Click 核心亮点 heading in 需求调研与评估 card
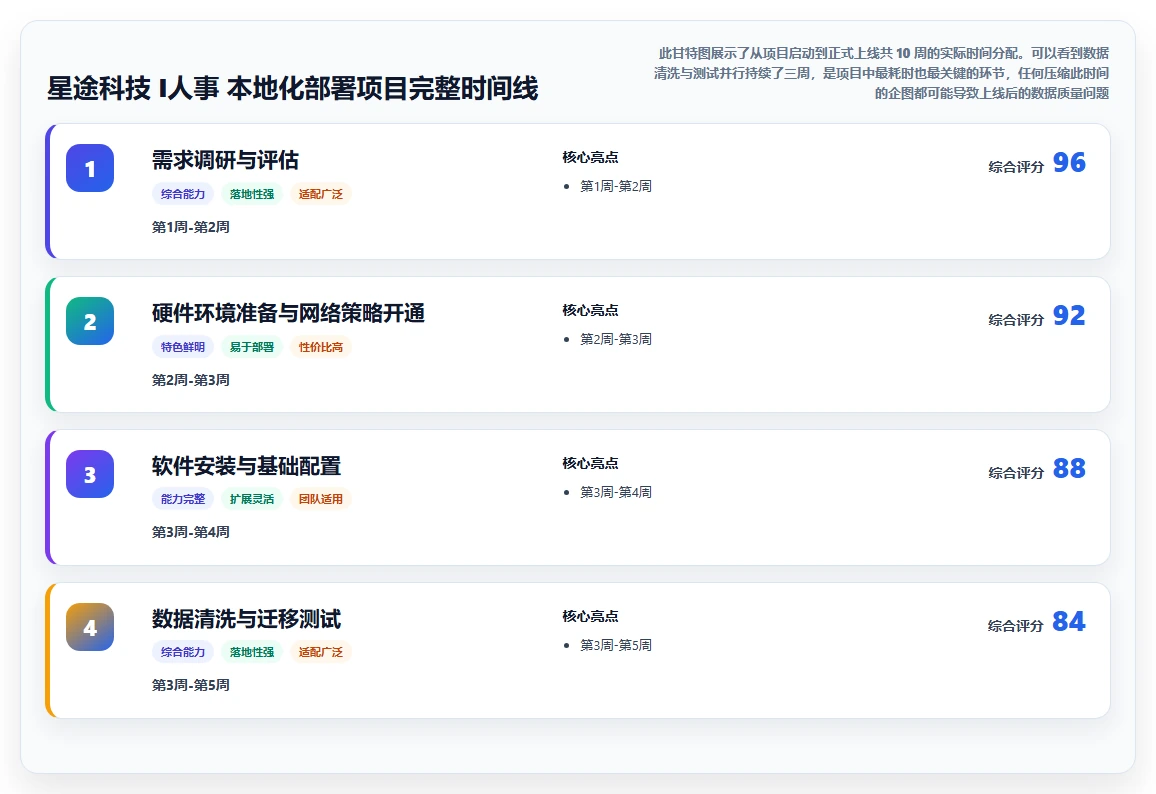Screen dimensions: 1156x794 [591, 157]
